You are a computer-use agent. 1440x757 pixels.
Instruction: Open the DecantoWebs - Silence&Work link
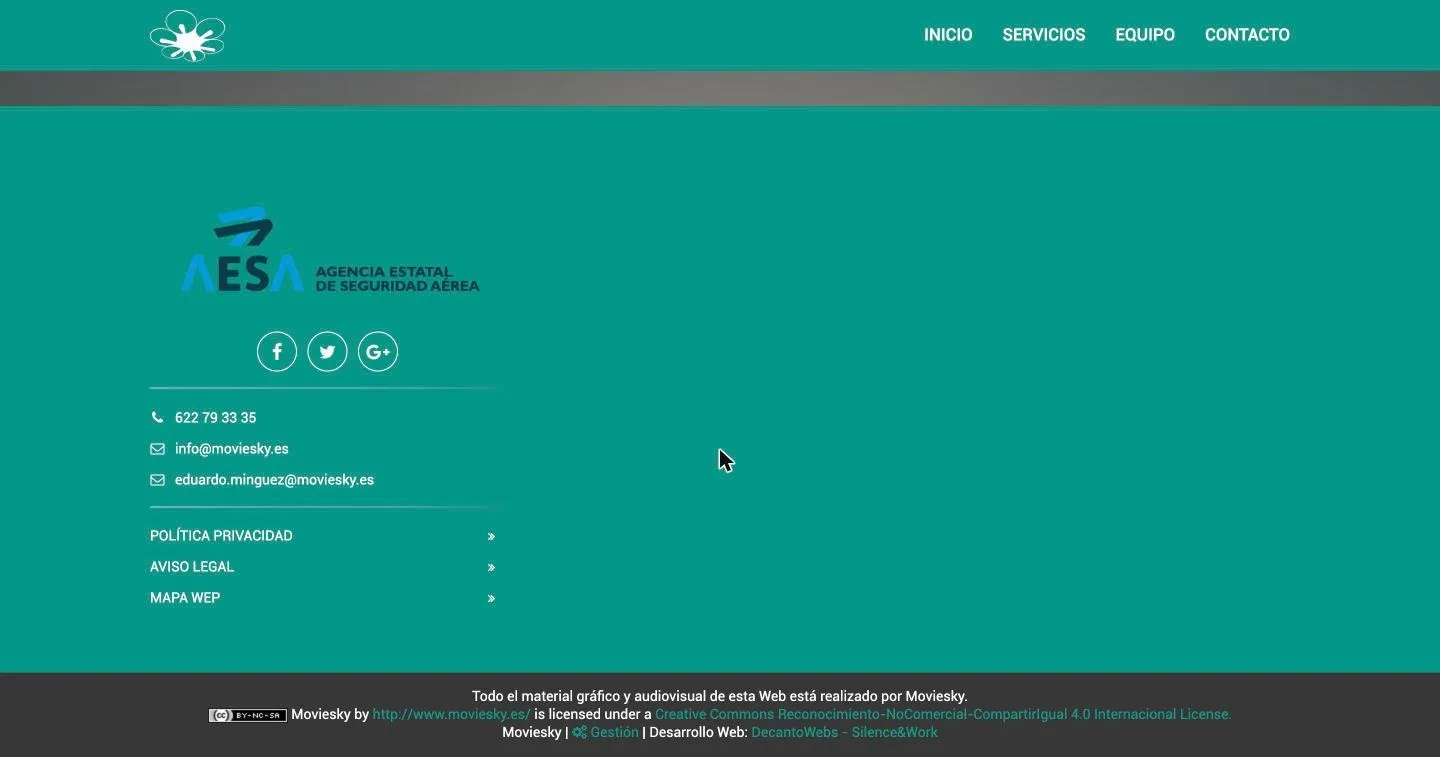(x=845, y=733)
